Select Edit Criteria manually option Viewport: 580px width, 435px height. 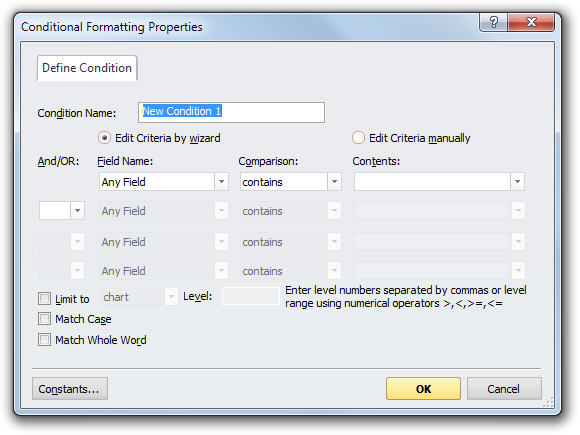tap(358, 138)
